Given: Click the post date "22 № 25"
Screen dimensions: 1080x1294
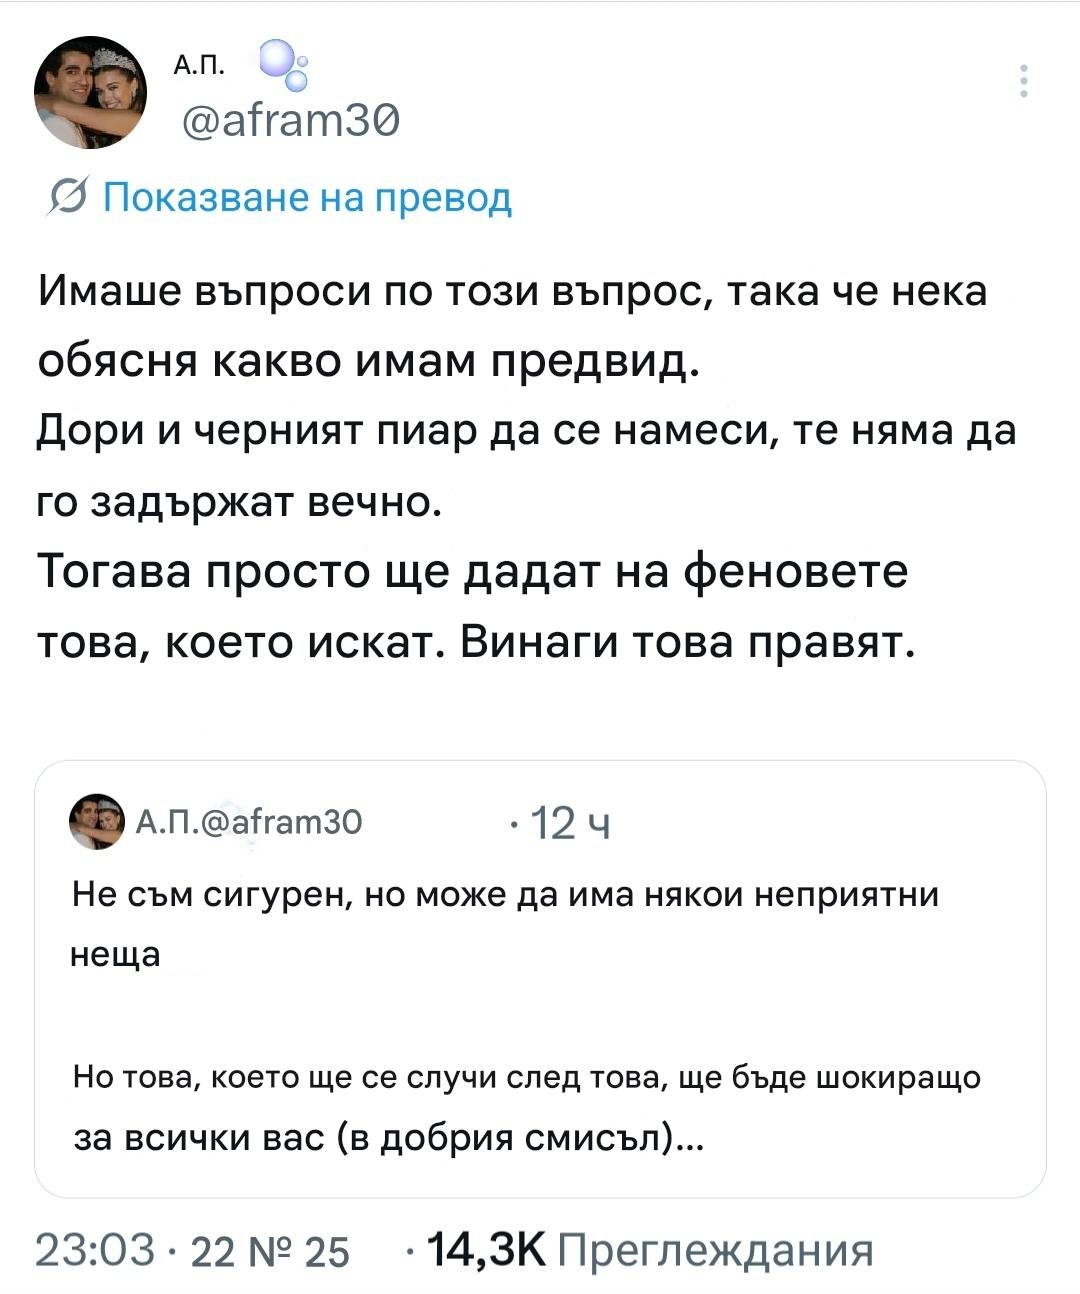Looking at the screenshot, I should click(x=270, y=1251).
